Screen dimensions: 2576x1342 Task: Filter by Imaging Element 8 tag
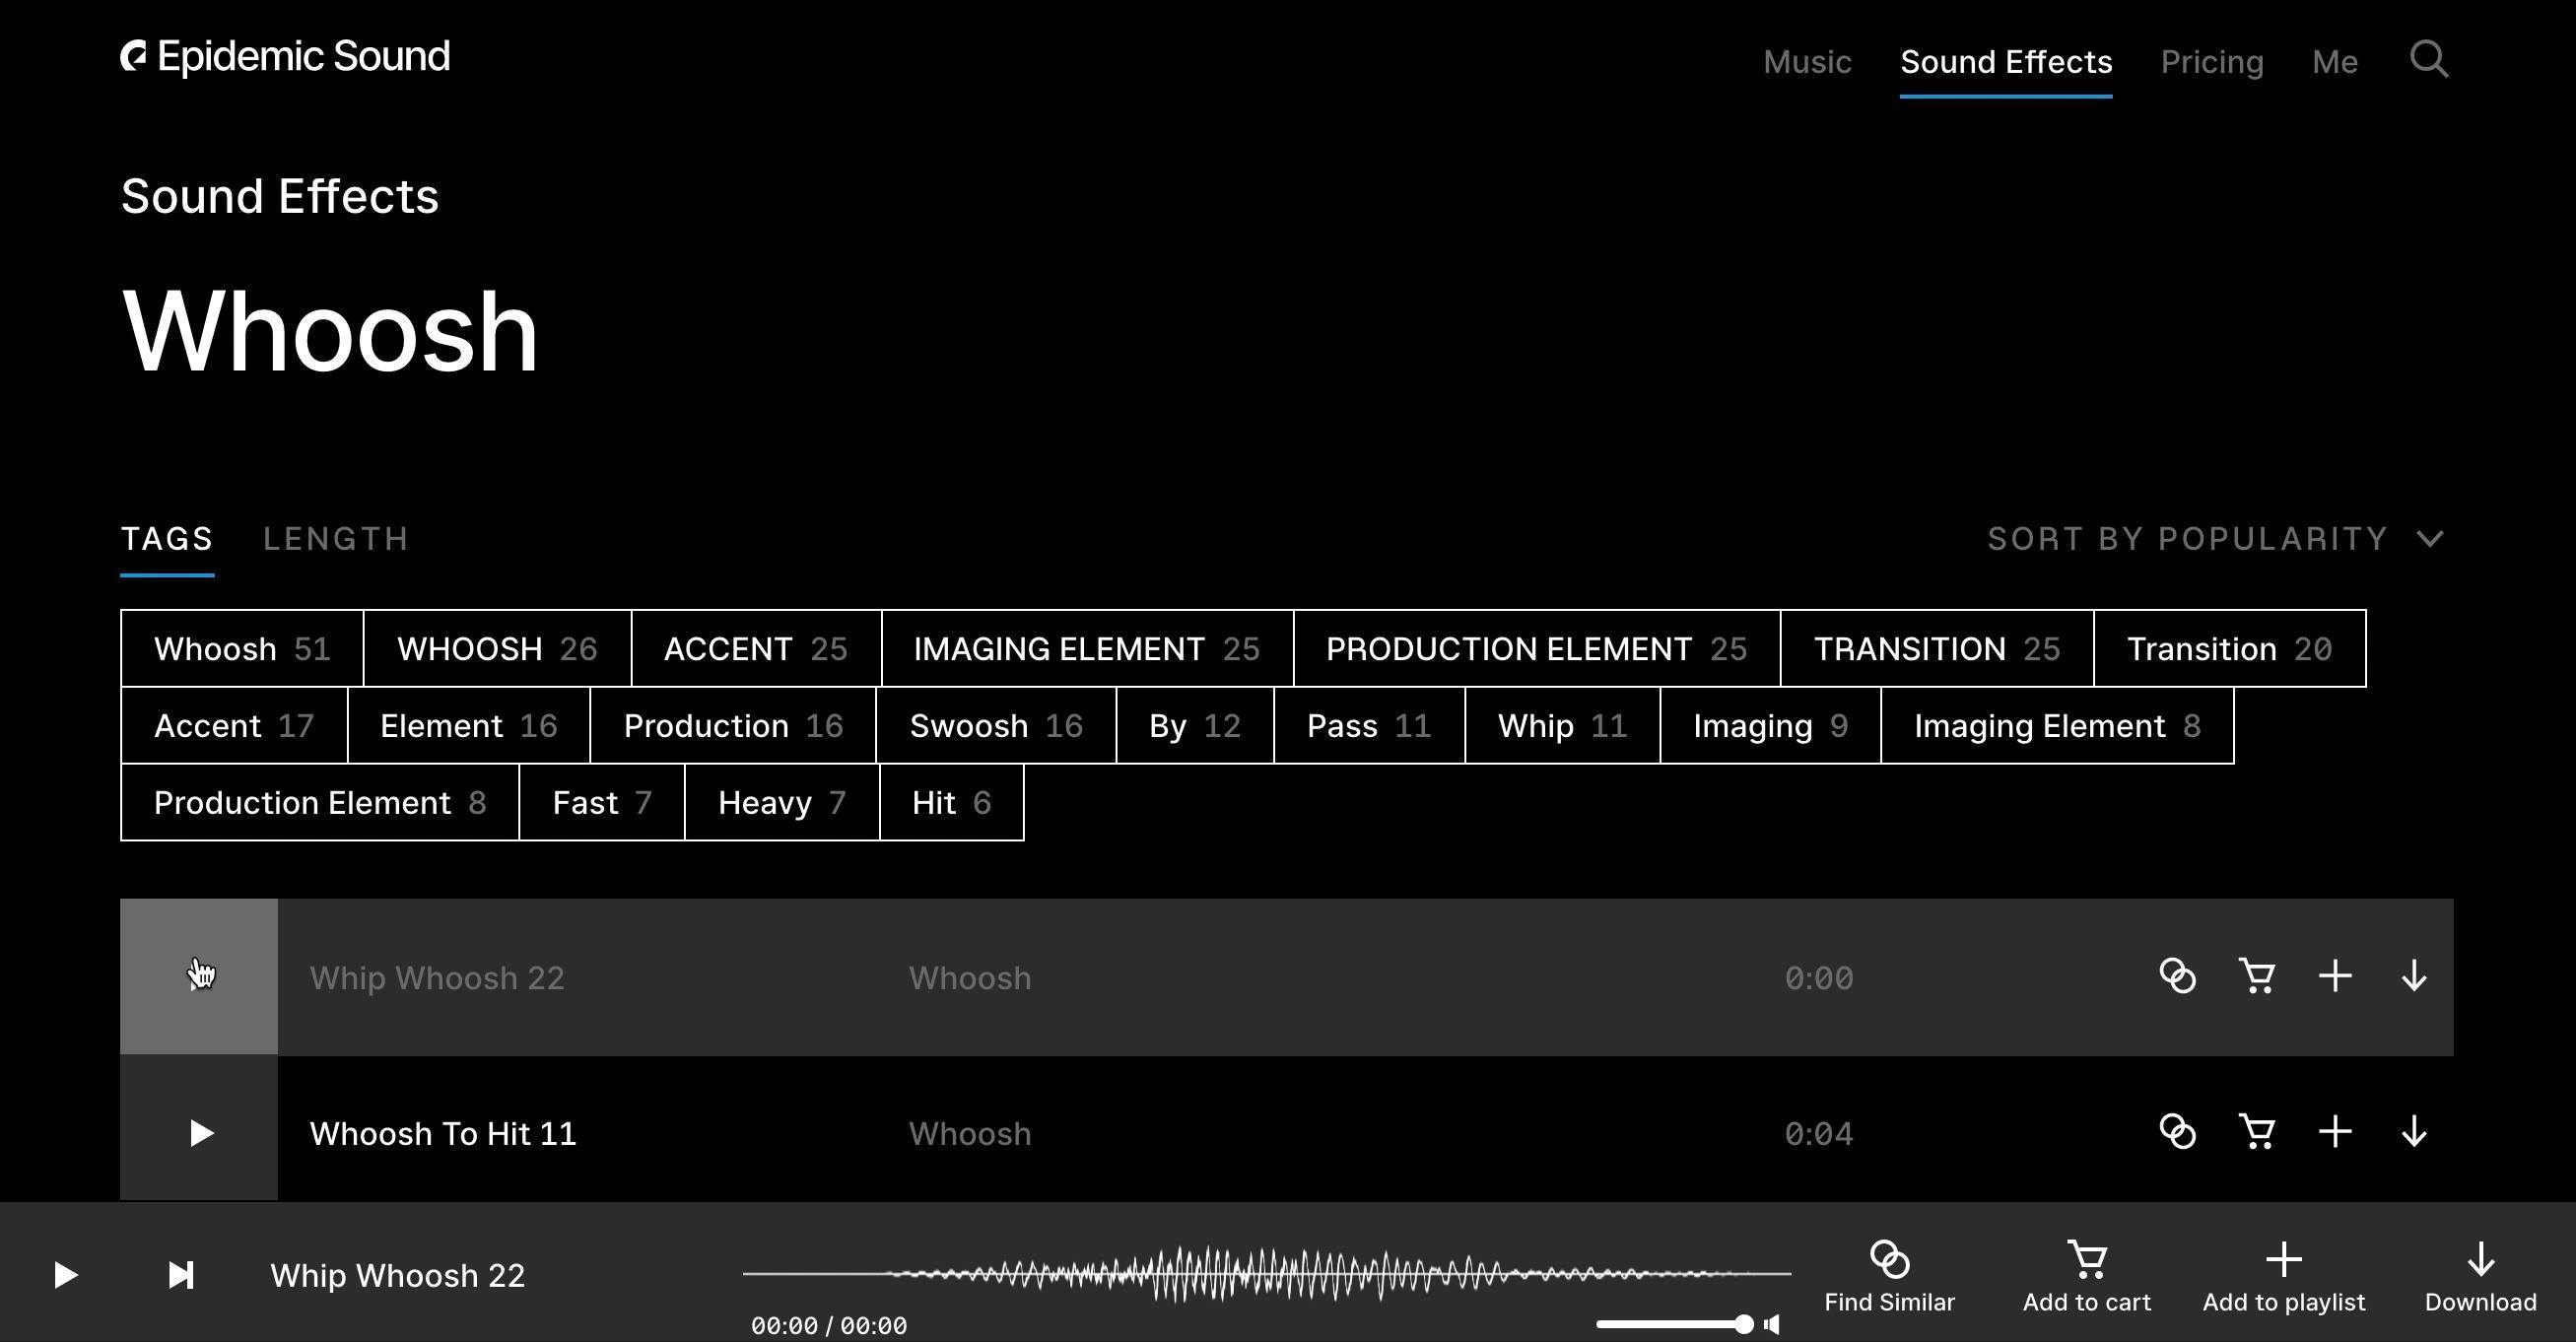click(2057, 725)
